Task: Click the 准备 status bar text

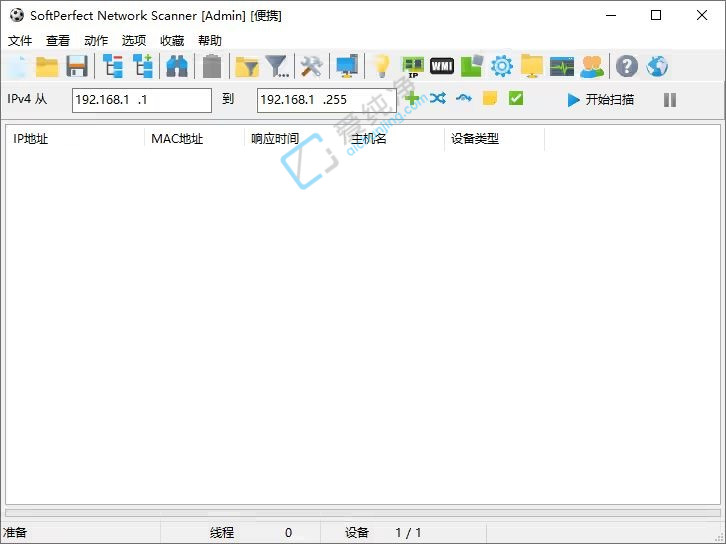Action: point(15,532)
